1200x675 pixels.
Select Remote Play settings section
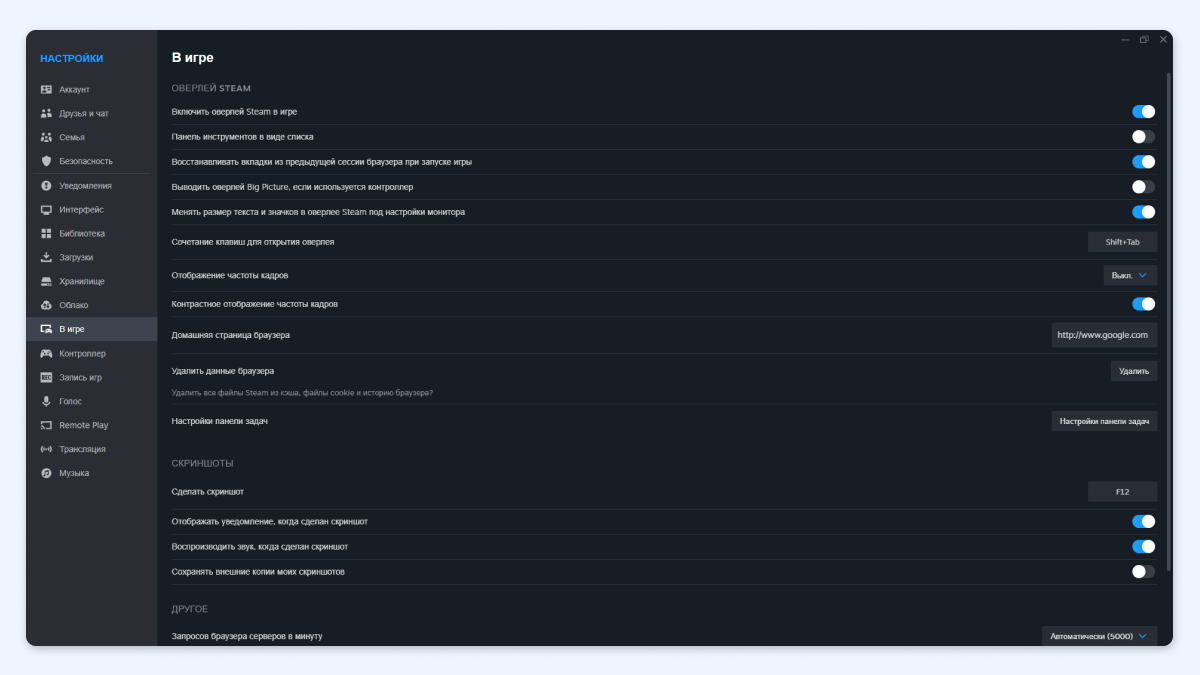(x=92, y=426)
